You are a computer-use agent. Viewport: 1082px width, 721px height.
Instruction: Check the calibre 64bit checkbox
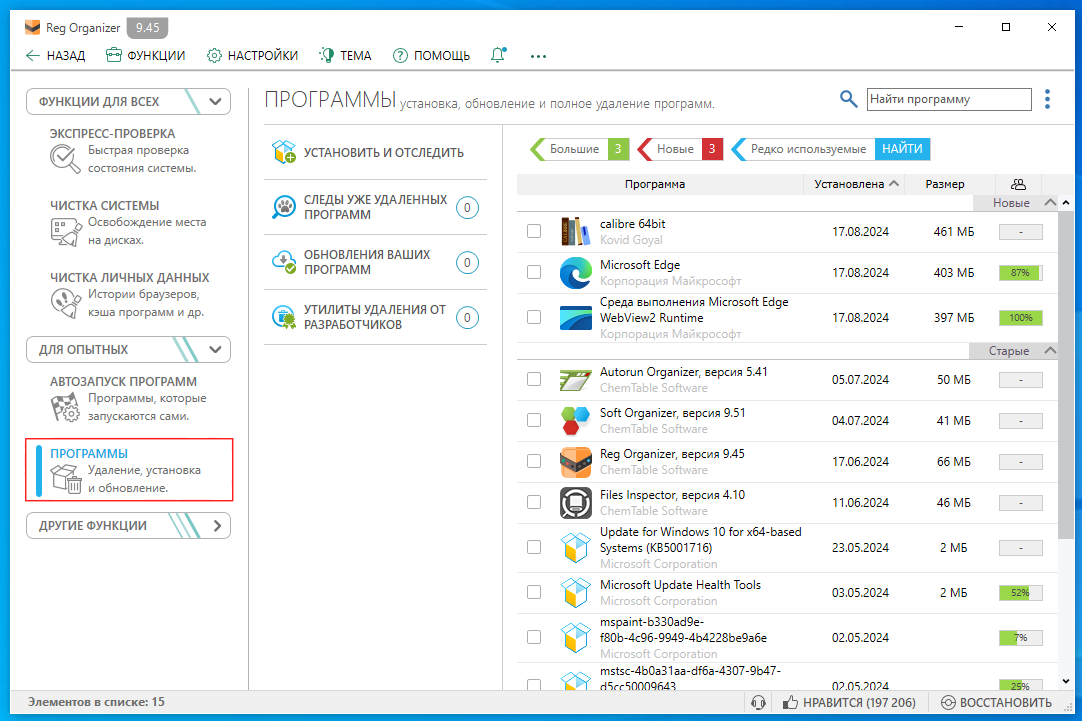534,231
